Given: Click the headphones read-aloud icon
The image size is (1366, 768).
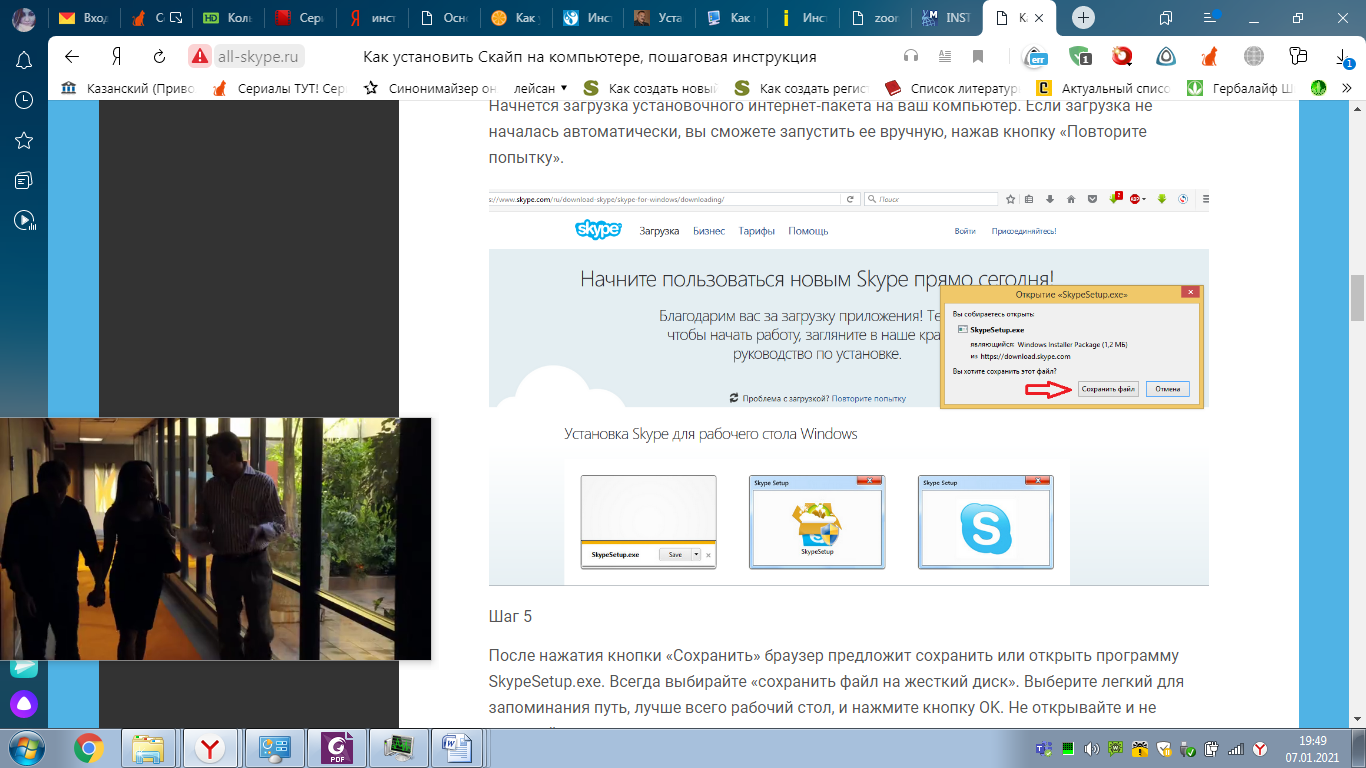Looking at the screenshot, I should click(911, 56).
